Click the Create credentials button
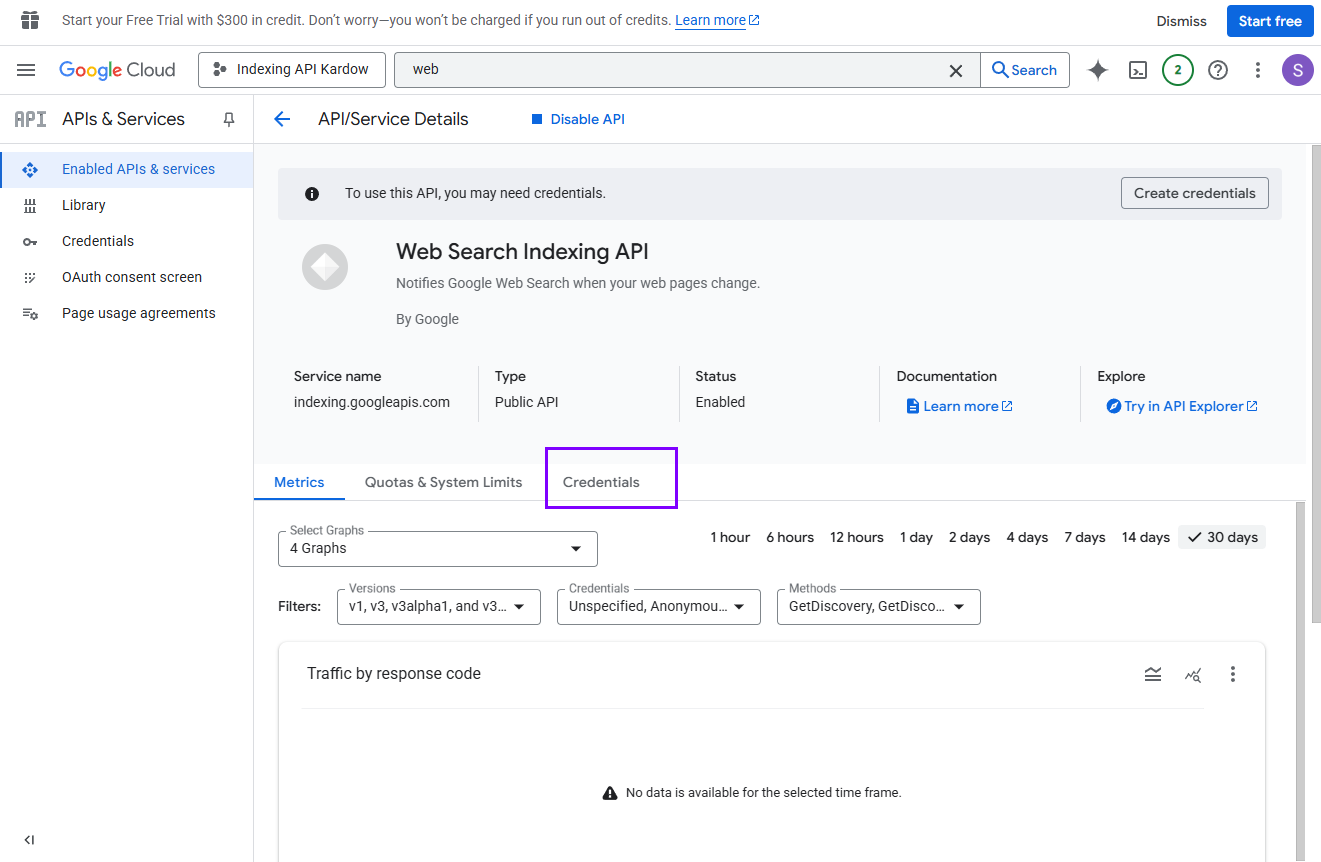Image resolution: width=1321 pixels, height=862 pixels. (1194, 193)
